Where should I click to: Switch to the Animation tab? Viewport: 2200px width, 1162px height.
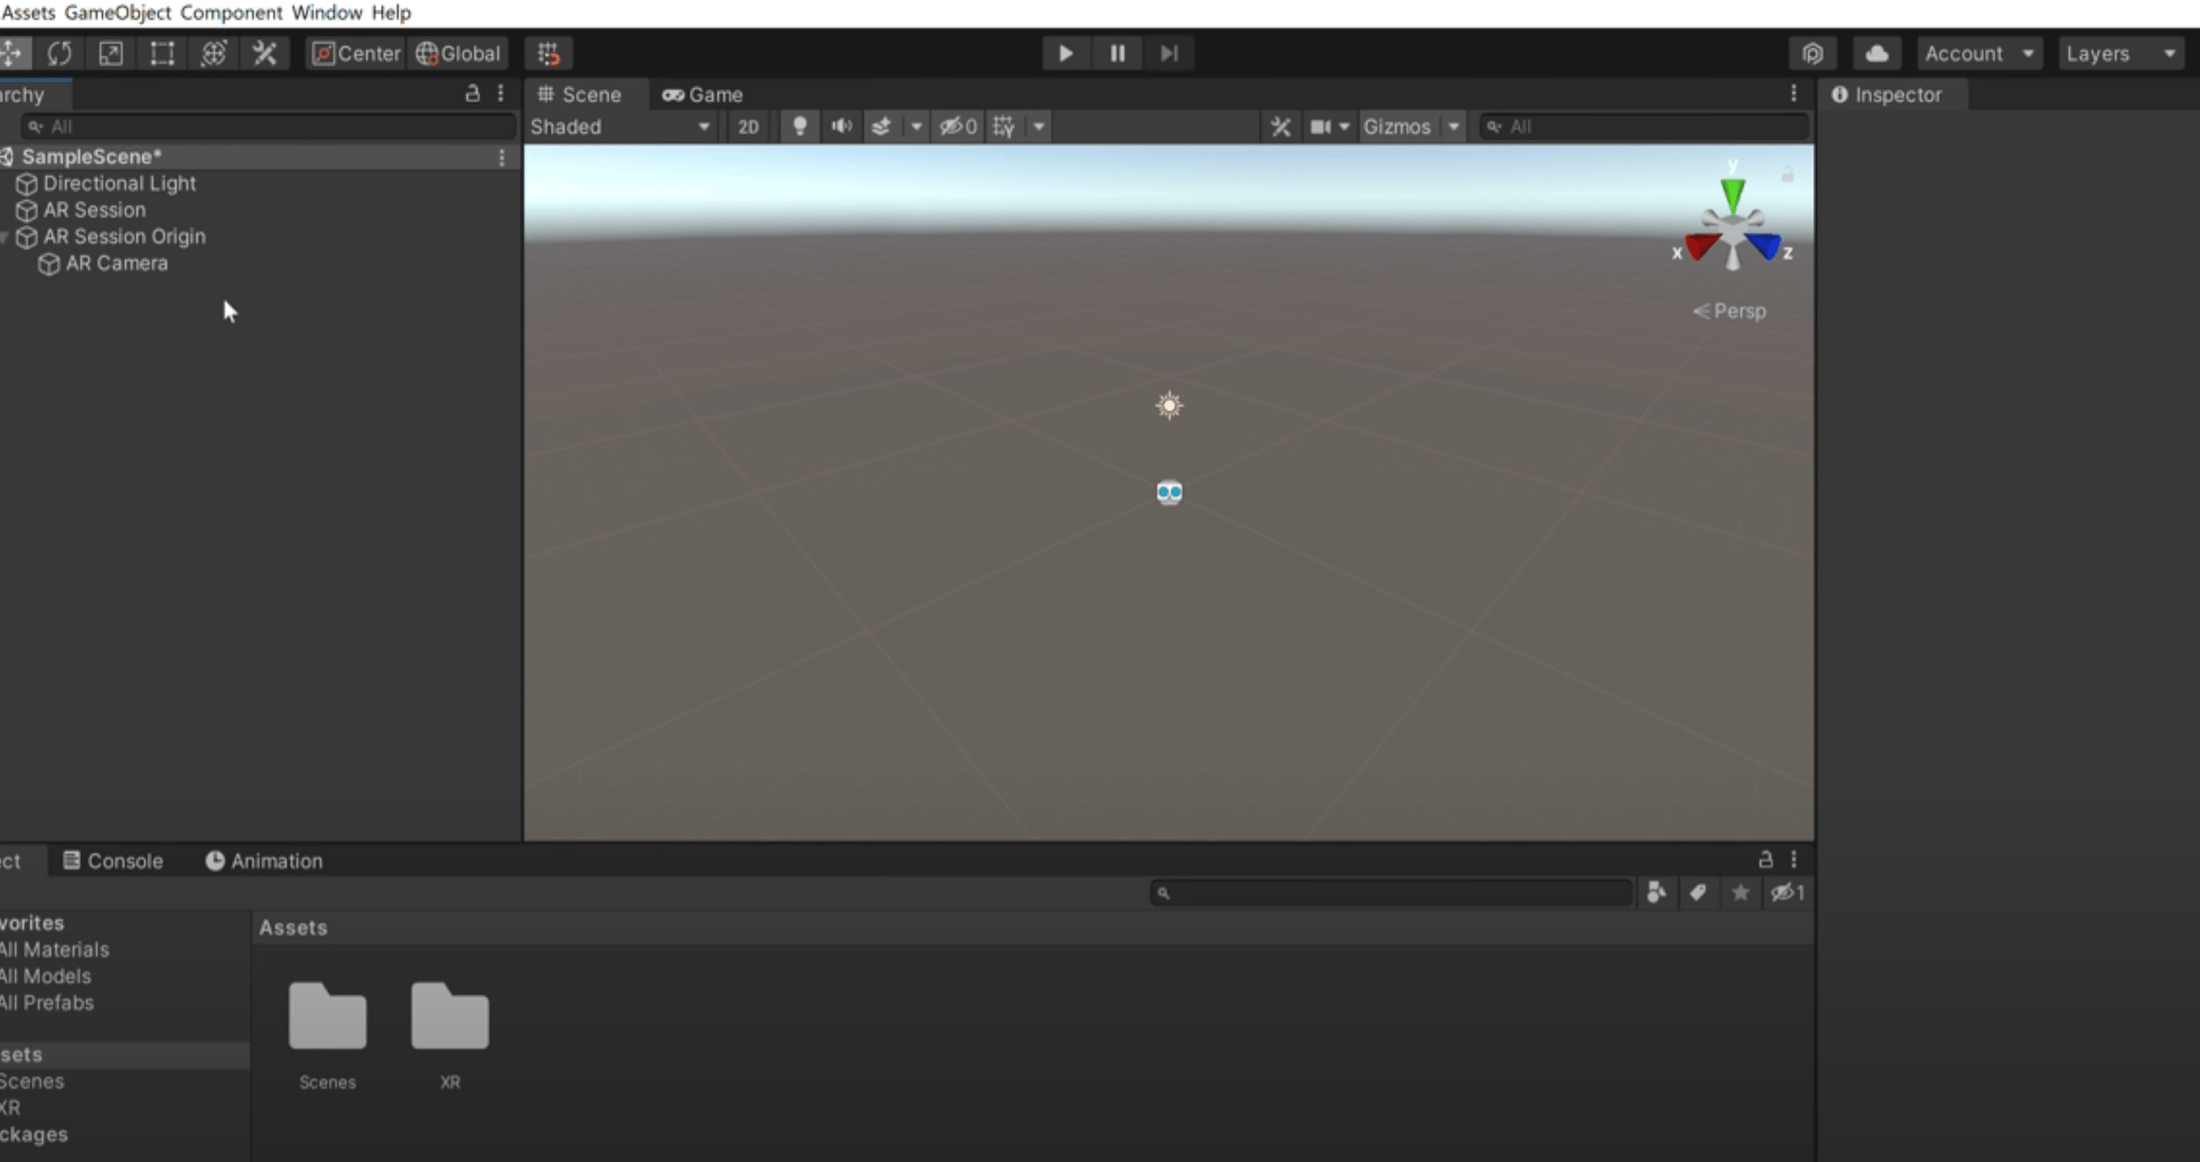[264, 861]
